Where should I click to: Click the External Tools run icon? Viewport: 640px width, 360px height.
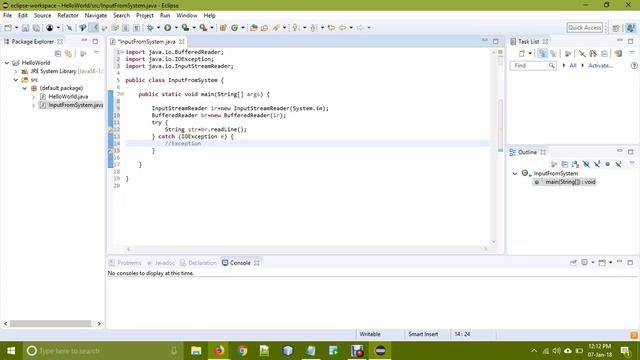click(x=203, y=28)
